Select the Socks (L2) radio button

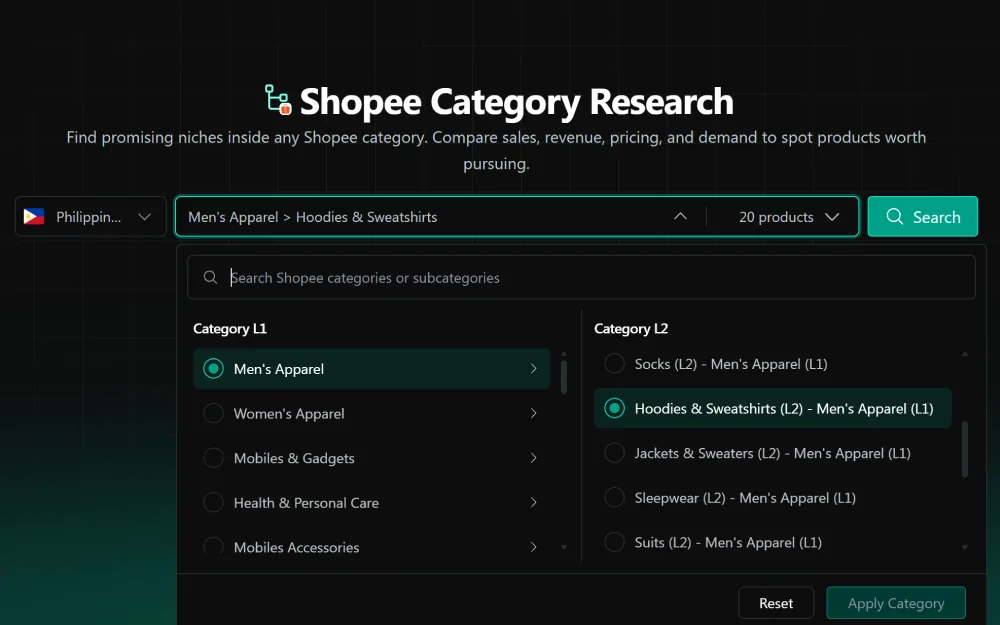tap(614, 364)
